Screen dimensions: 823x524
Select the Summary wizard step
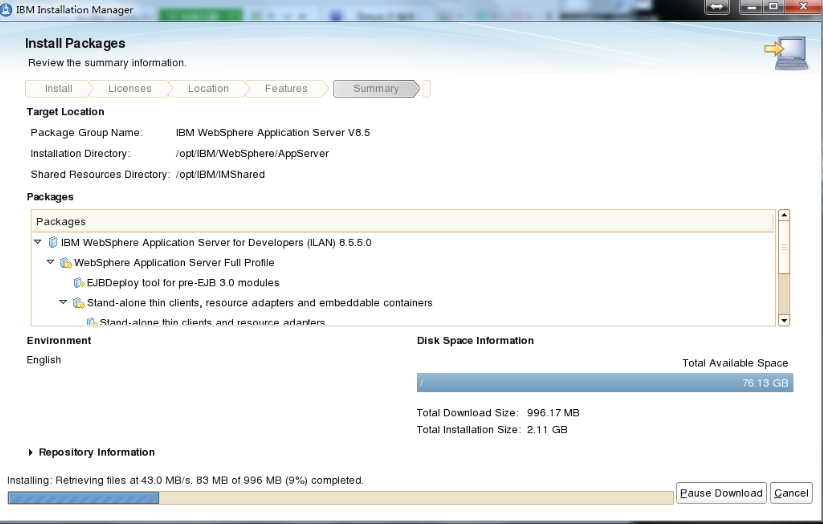tap(376, 89)
